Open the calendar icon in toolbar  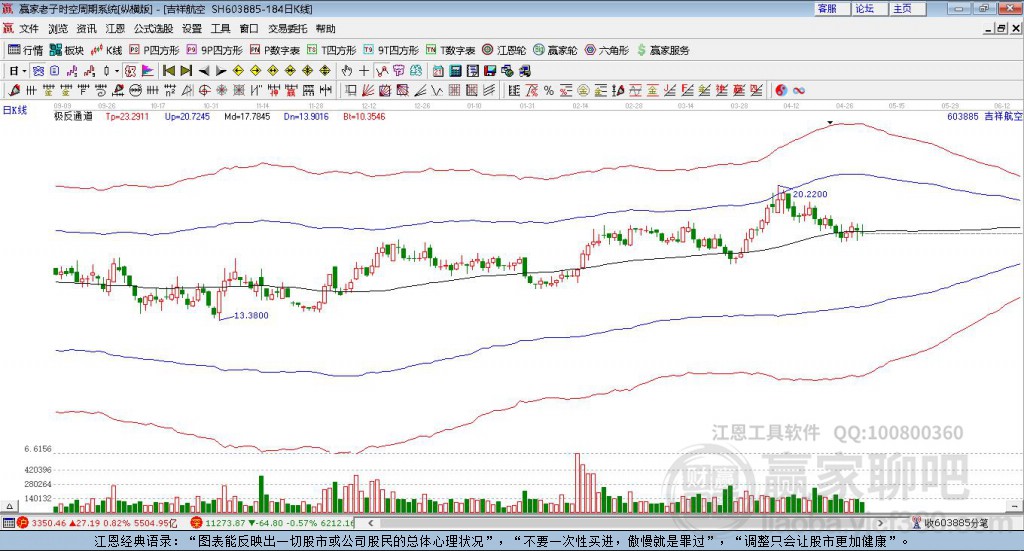tap(438, 71)
